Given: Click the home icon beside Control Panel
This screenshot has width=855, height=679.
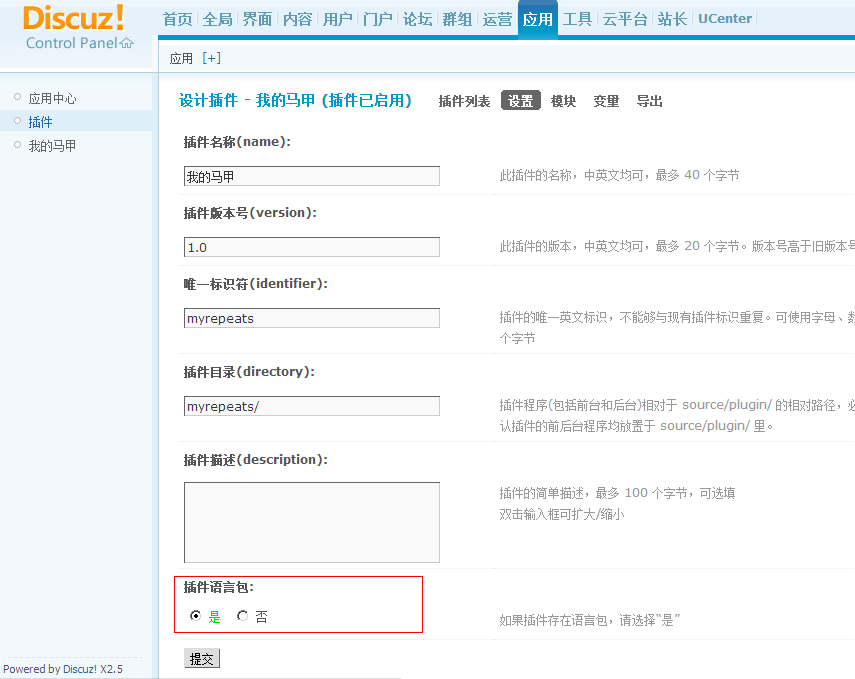Looking at the screenshot, I should pyautogui.click(x=126, y=43).
